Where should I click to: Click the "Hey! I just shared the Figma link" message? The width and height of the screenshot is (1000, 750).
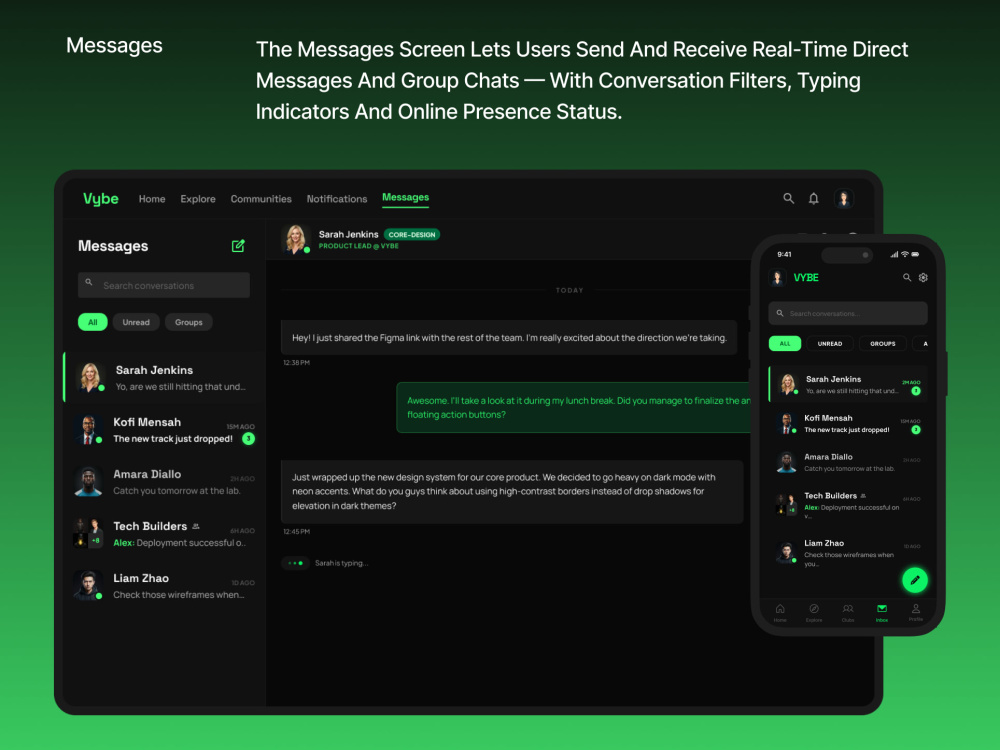pos(509,337)
